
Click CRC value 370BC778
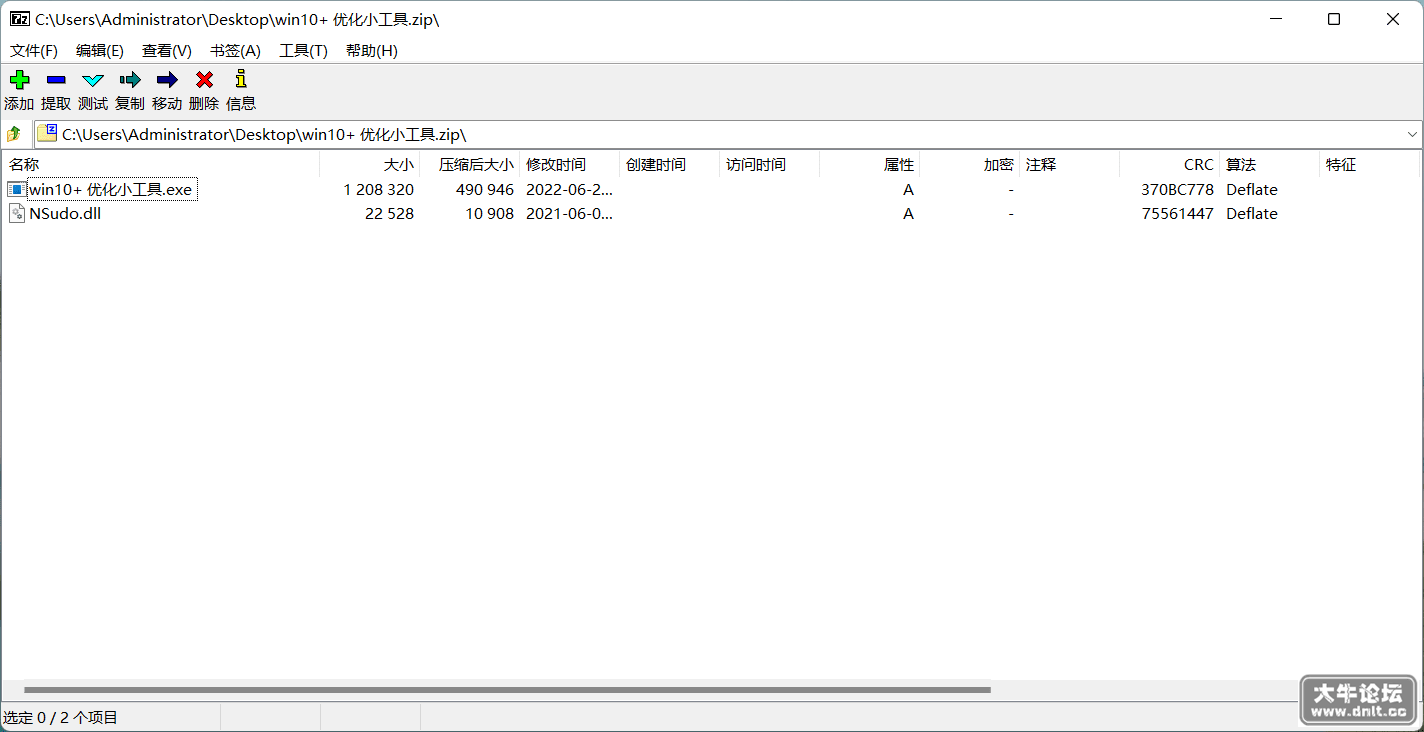[1177, 189]
